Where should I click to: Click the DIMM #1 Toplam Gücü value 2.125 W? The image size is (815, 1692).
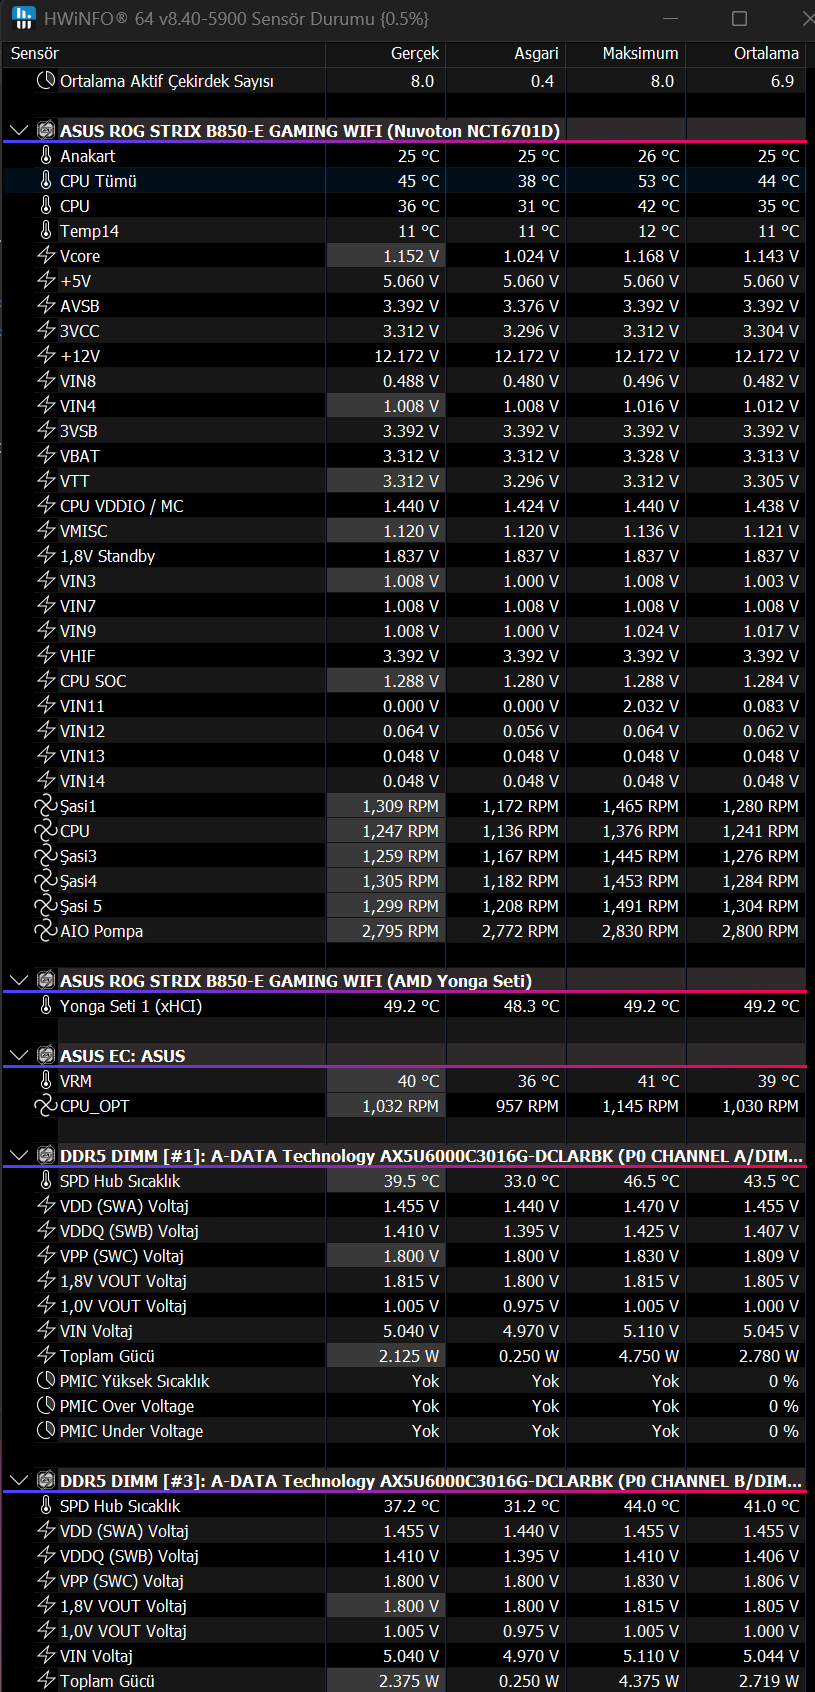coord(408,1355)
